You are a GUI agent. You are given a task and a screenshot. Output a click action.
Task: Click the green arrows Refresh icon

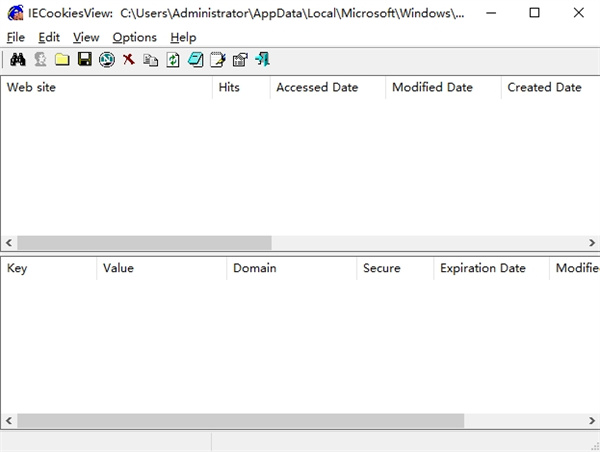[x=173, y=60]
